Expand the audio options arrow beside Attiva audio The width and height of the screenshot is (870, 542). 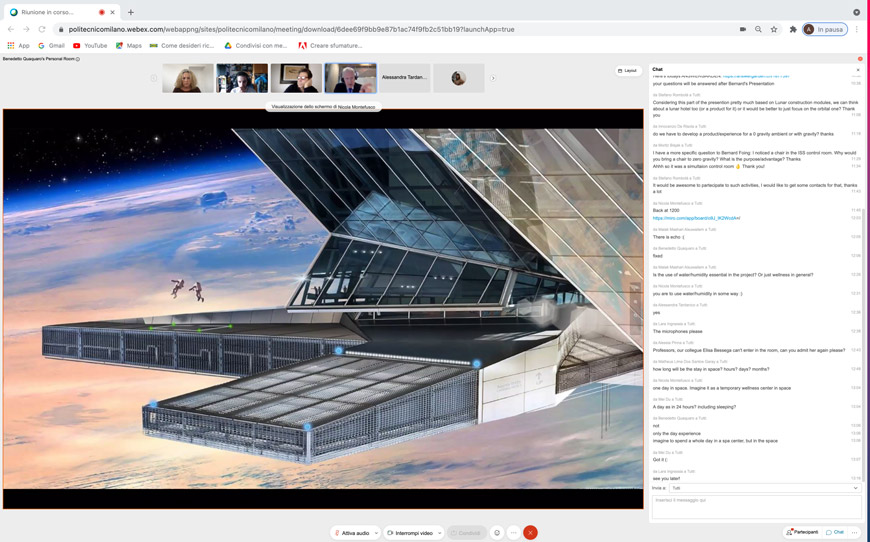[x=376, y=533]
